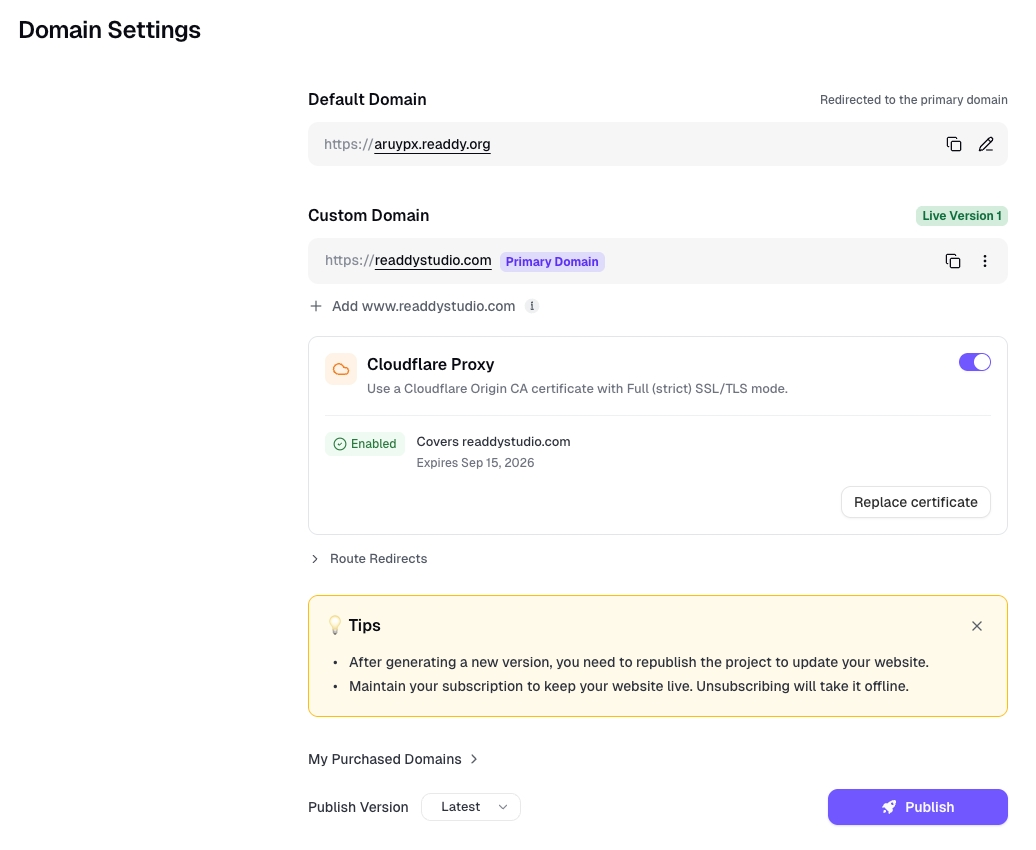Click the Publish button

(x=918, y=807)
